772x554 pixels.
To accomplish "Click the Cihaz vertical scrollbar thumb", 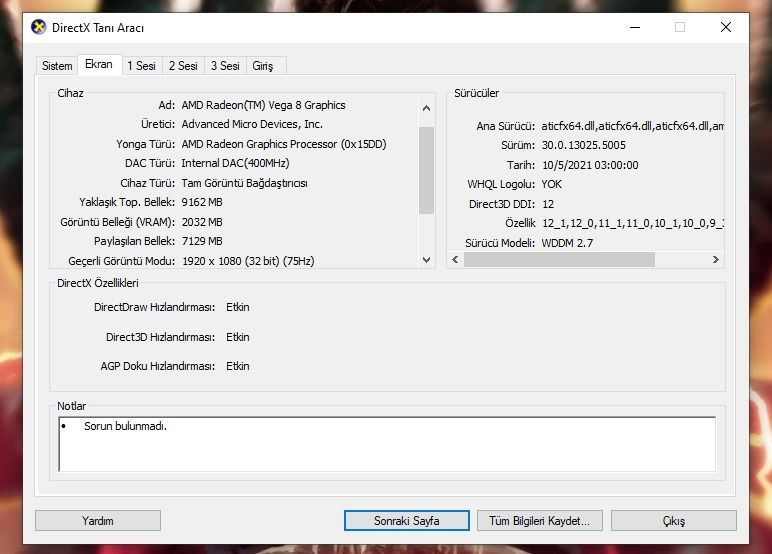I will click(426, 170).
